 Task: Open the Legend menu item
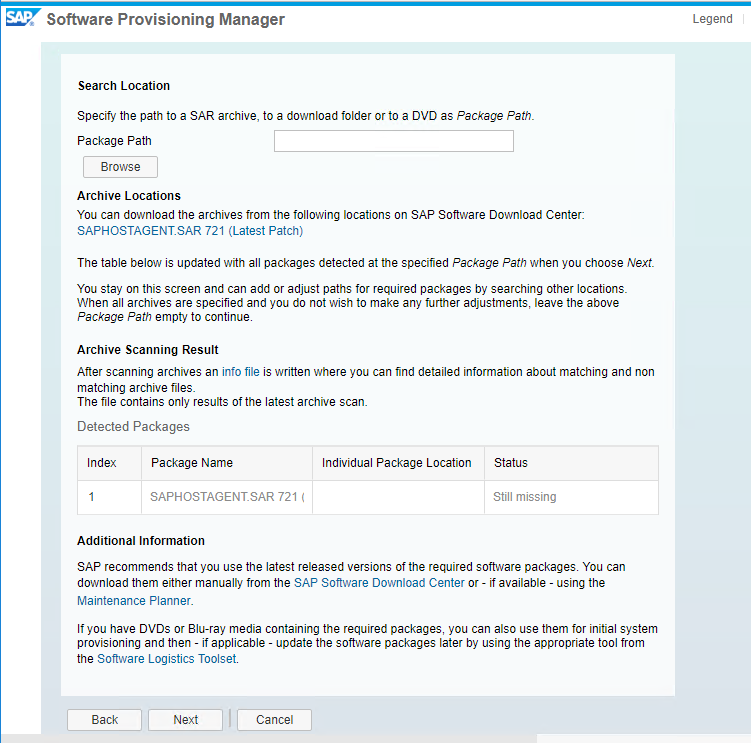coord(712,19)
